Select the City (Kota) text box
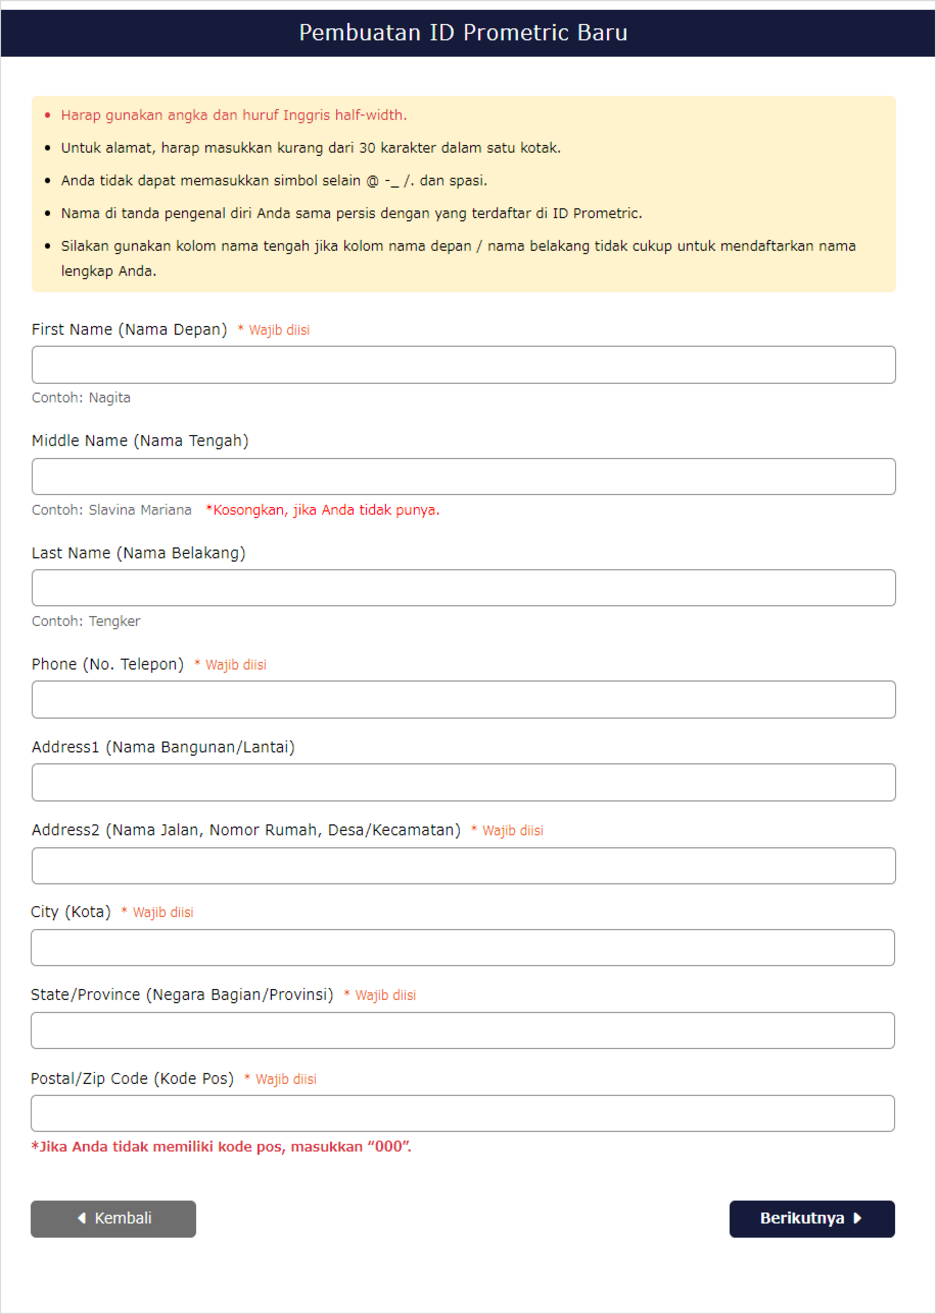This screenshot has height=1314, width=936. pyautogui.click(x=463, y=948)
